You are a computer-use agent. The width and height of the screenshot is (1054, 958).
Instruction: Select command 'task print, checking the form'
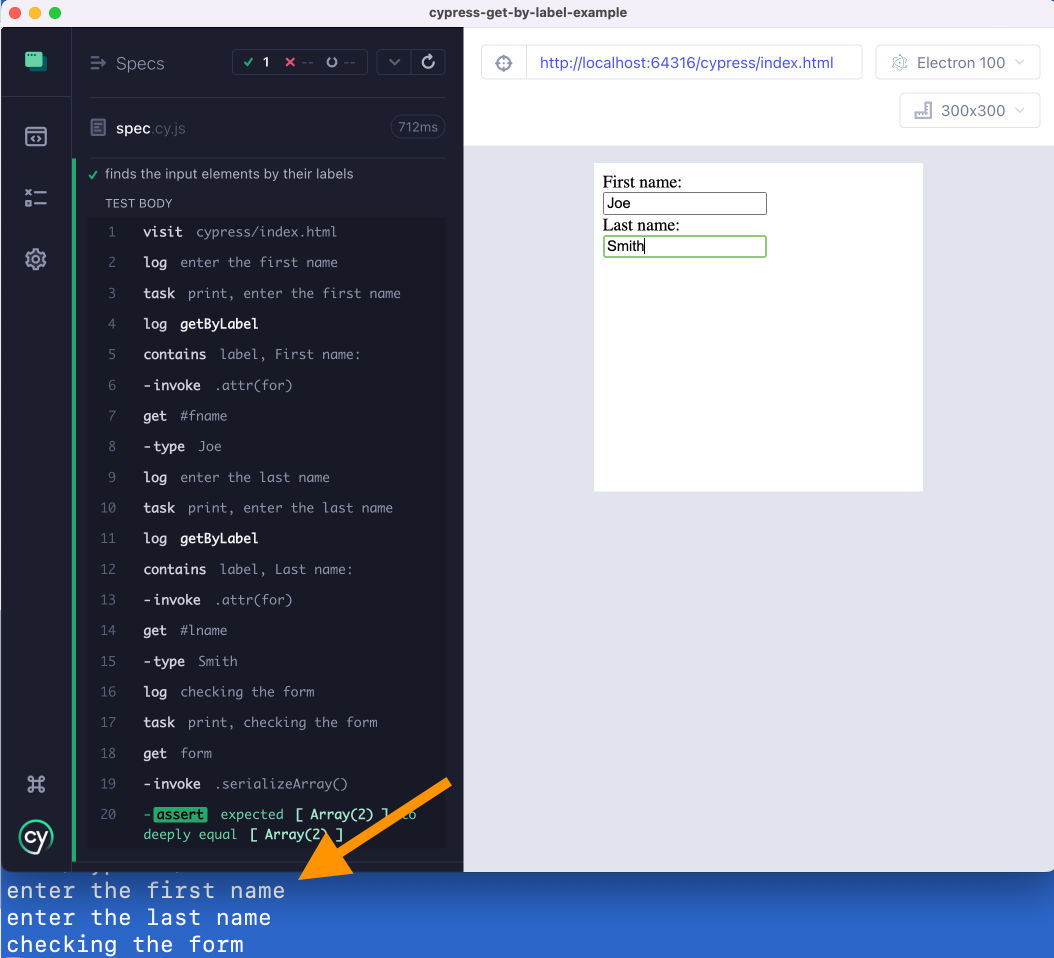[266, 723]
